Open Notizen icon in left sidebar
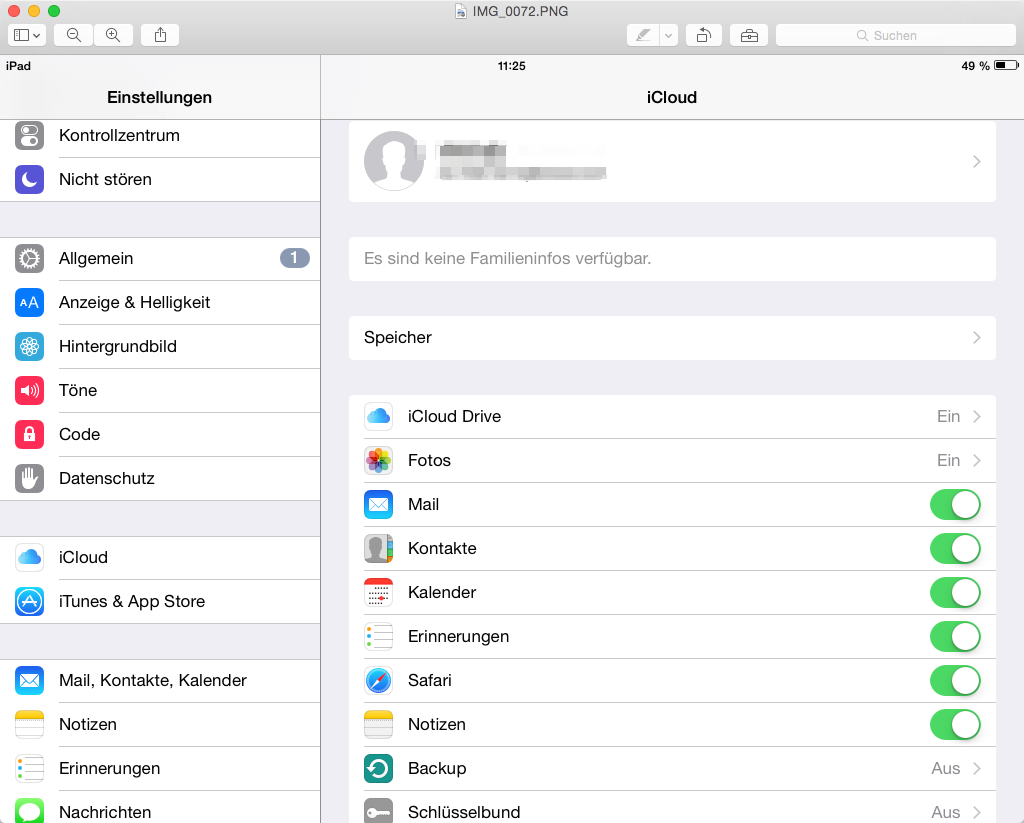Viewport: 1024px width, 823px height. coord(29,724)
